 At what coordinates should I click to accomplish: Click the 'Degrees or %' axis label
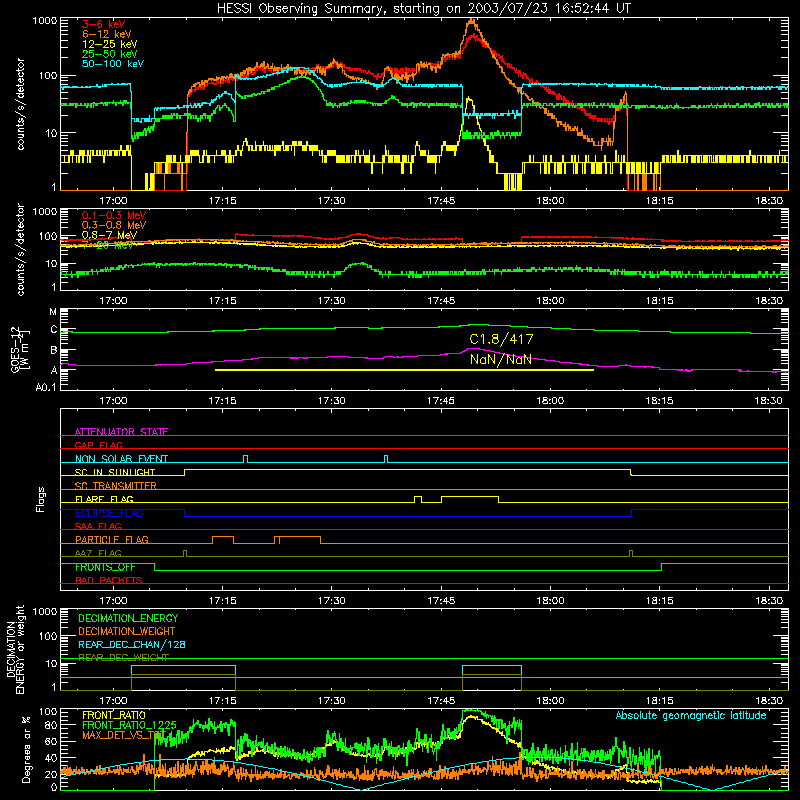tap(27, 749)
